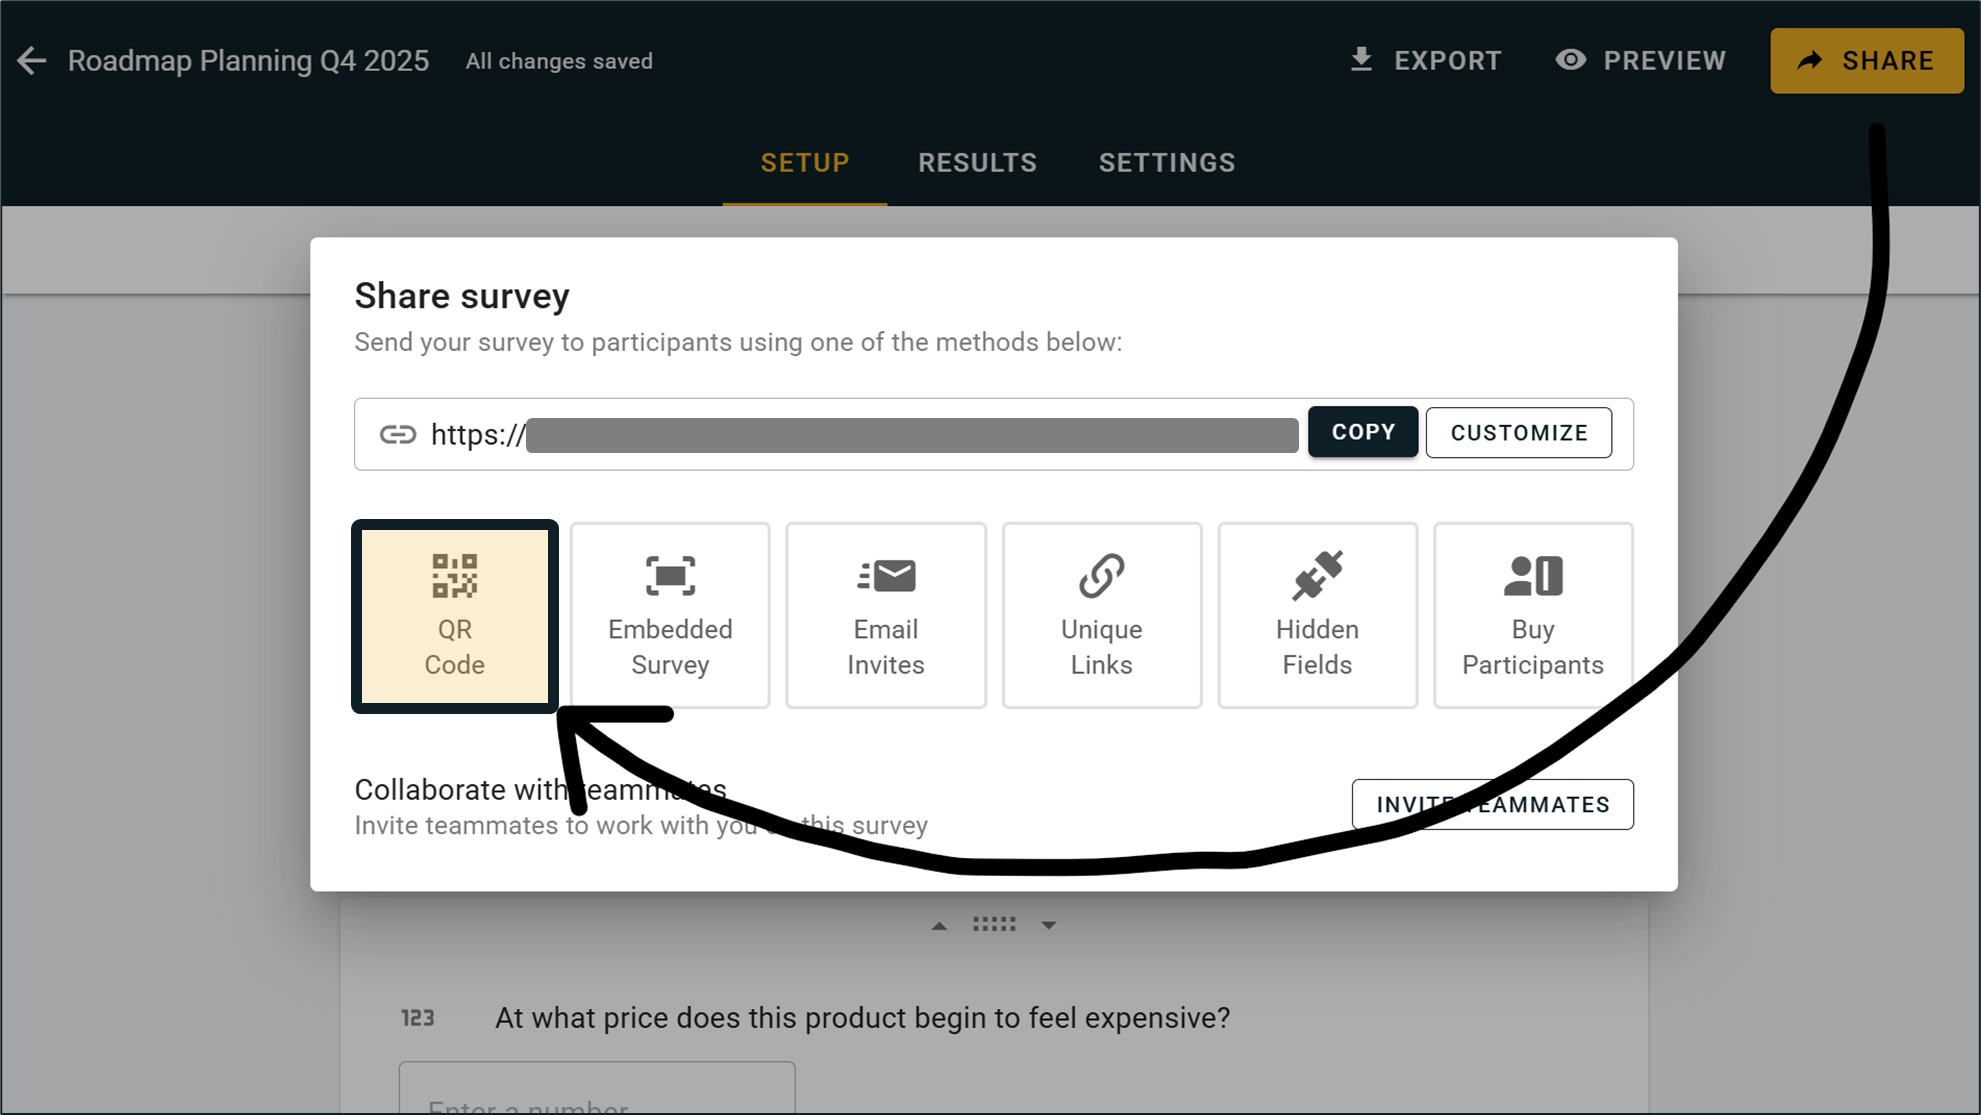Move question down with down arrow
The height and width of the screenshot is (1115, 1981).
(x=1048, y=926)
